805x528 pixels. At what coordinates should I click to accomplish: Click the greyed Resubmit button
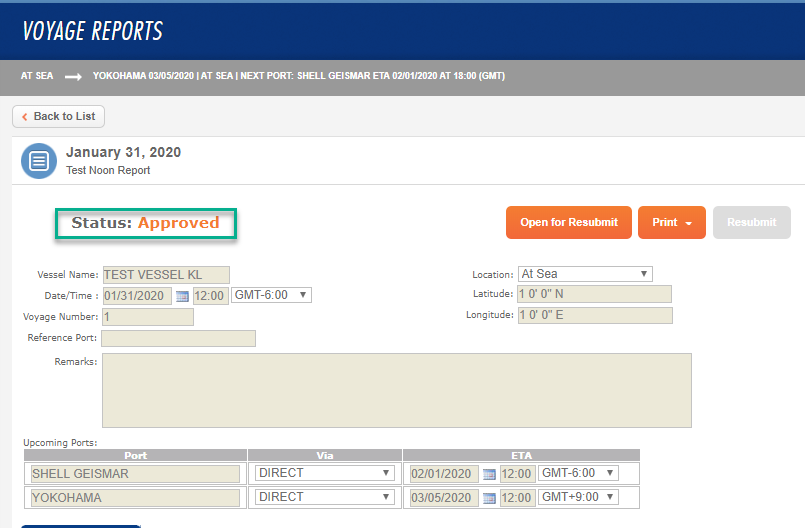(x=751, y=222)
